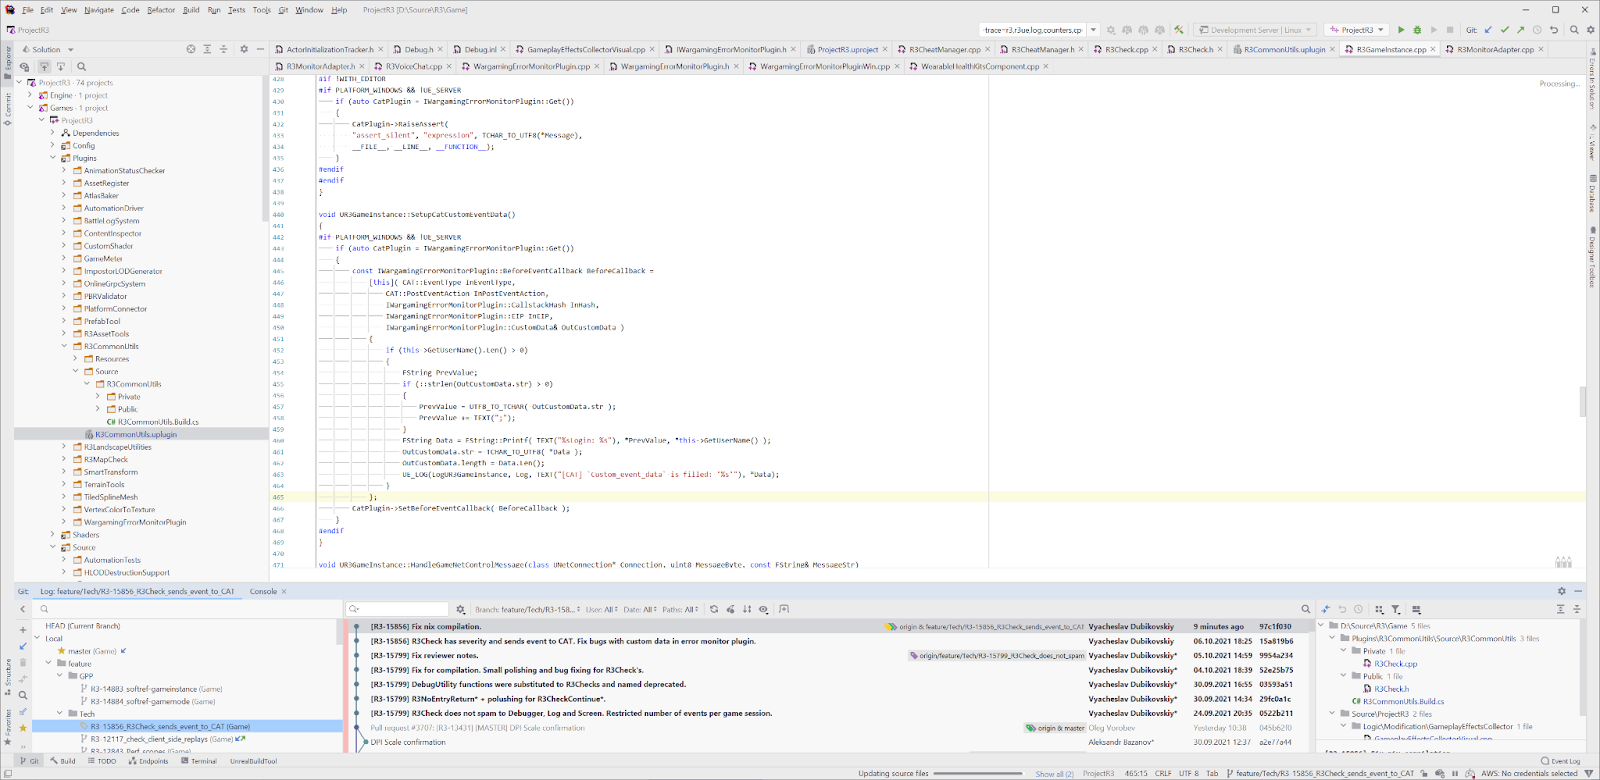1600x780 pixels.
Task: Toggle the favorite star in branches sidebar
Action: 23,728
